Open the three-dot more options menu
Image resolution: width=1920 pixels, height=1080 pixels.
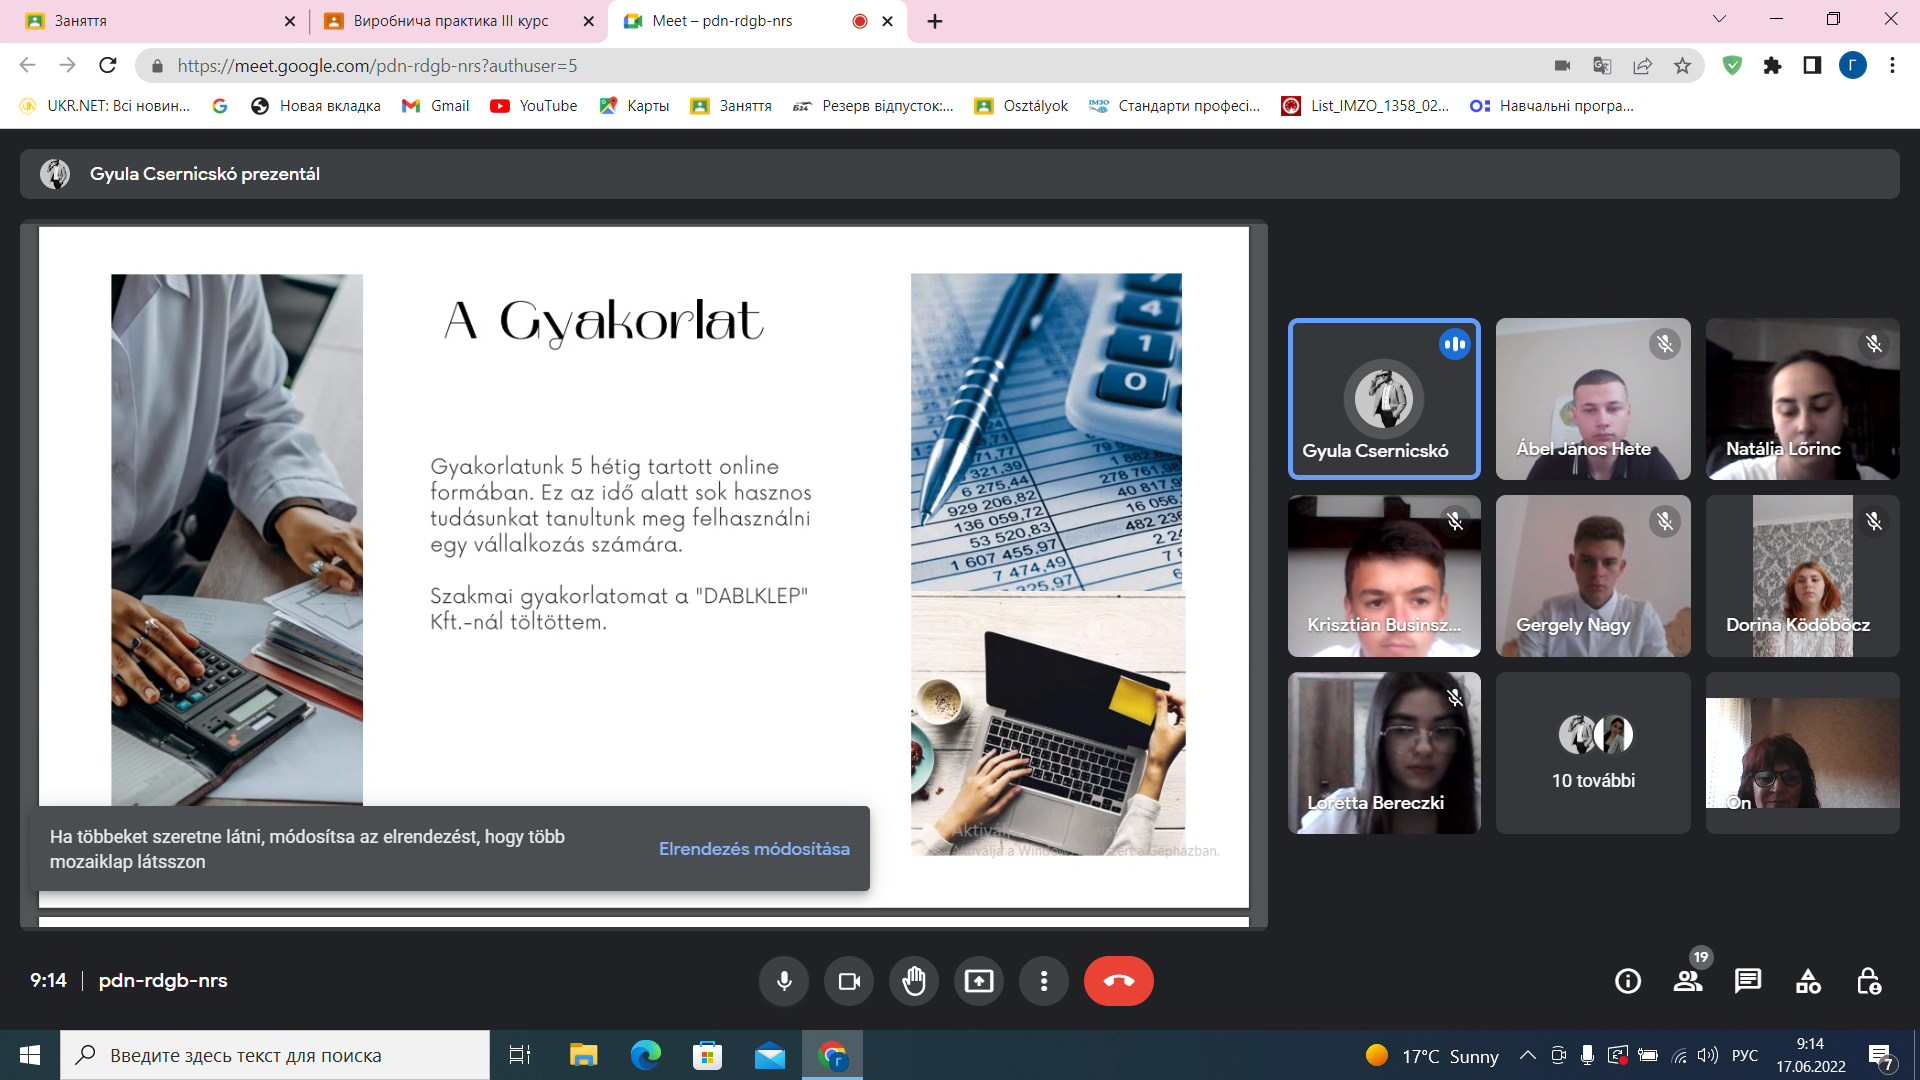[x=1043, y=981]
